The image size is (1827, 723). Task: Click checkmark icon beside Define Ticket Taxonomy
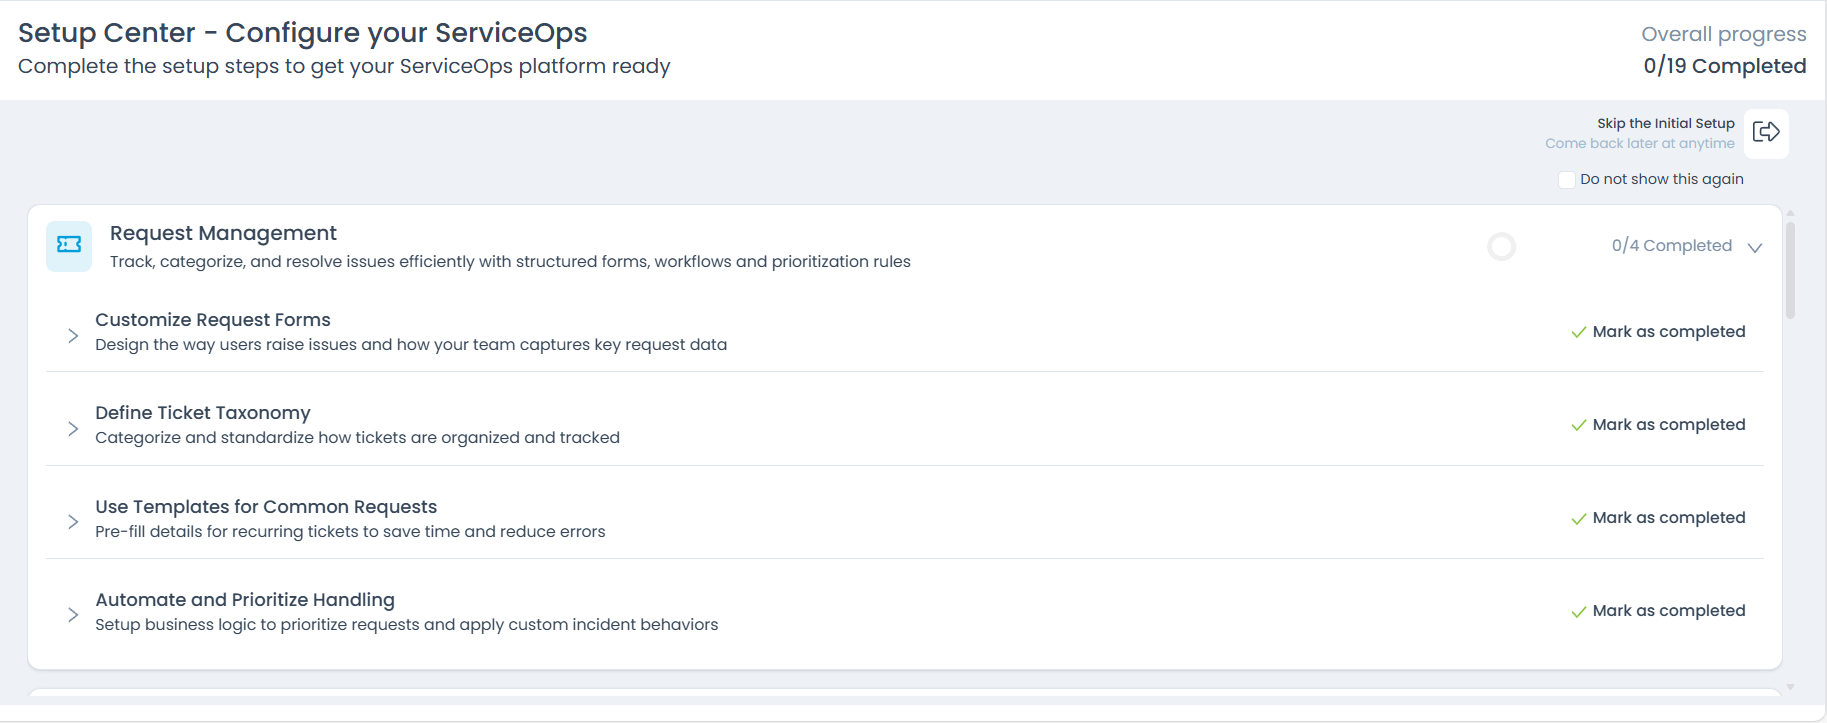pos(1579,425)
